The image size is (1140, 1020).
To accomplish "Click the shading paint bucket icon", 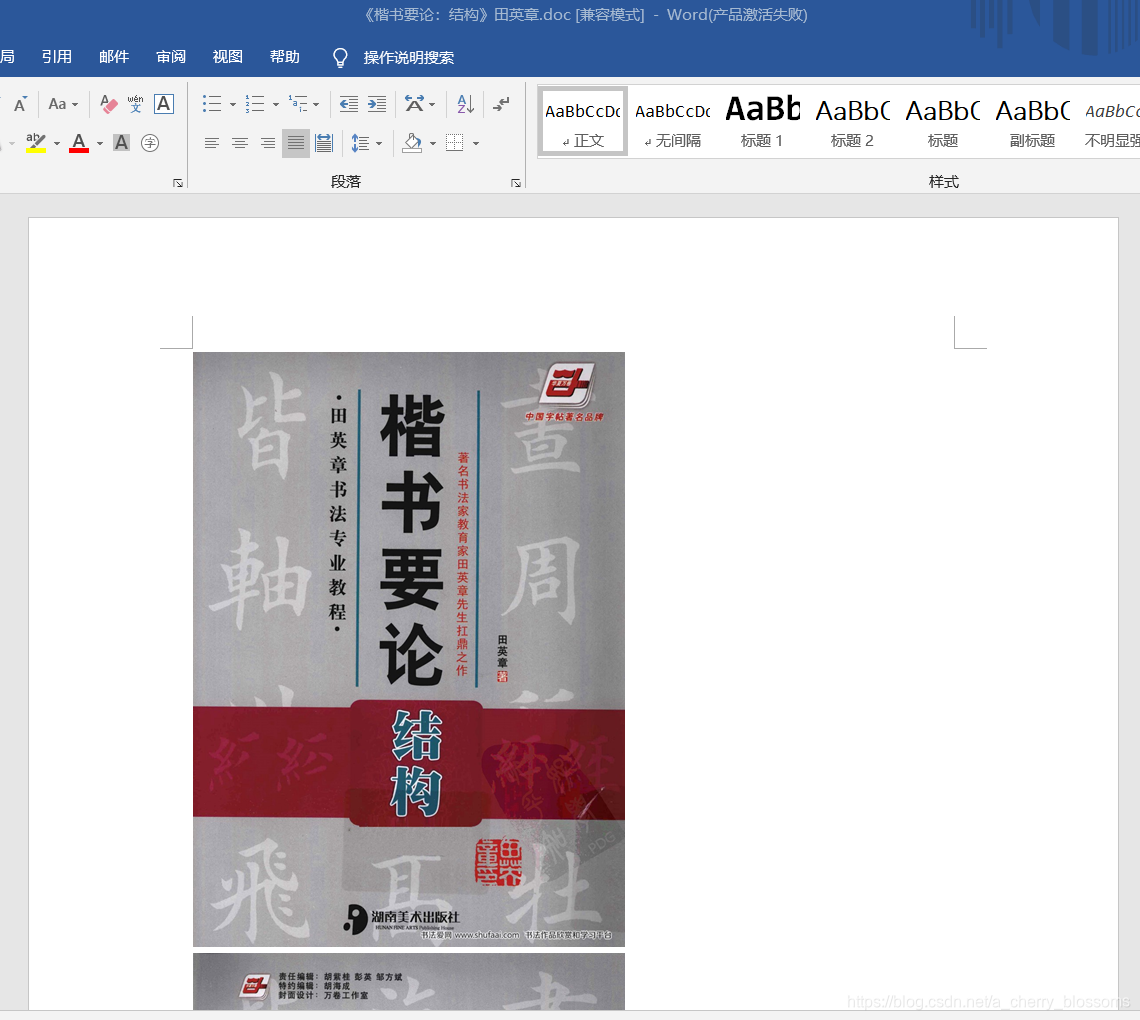I will pos(412,142).
